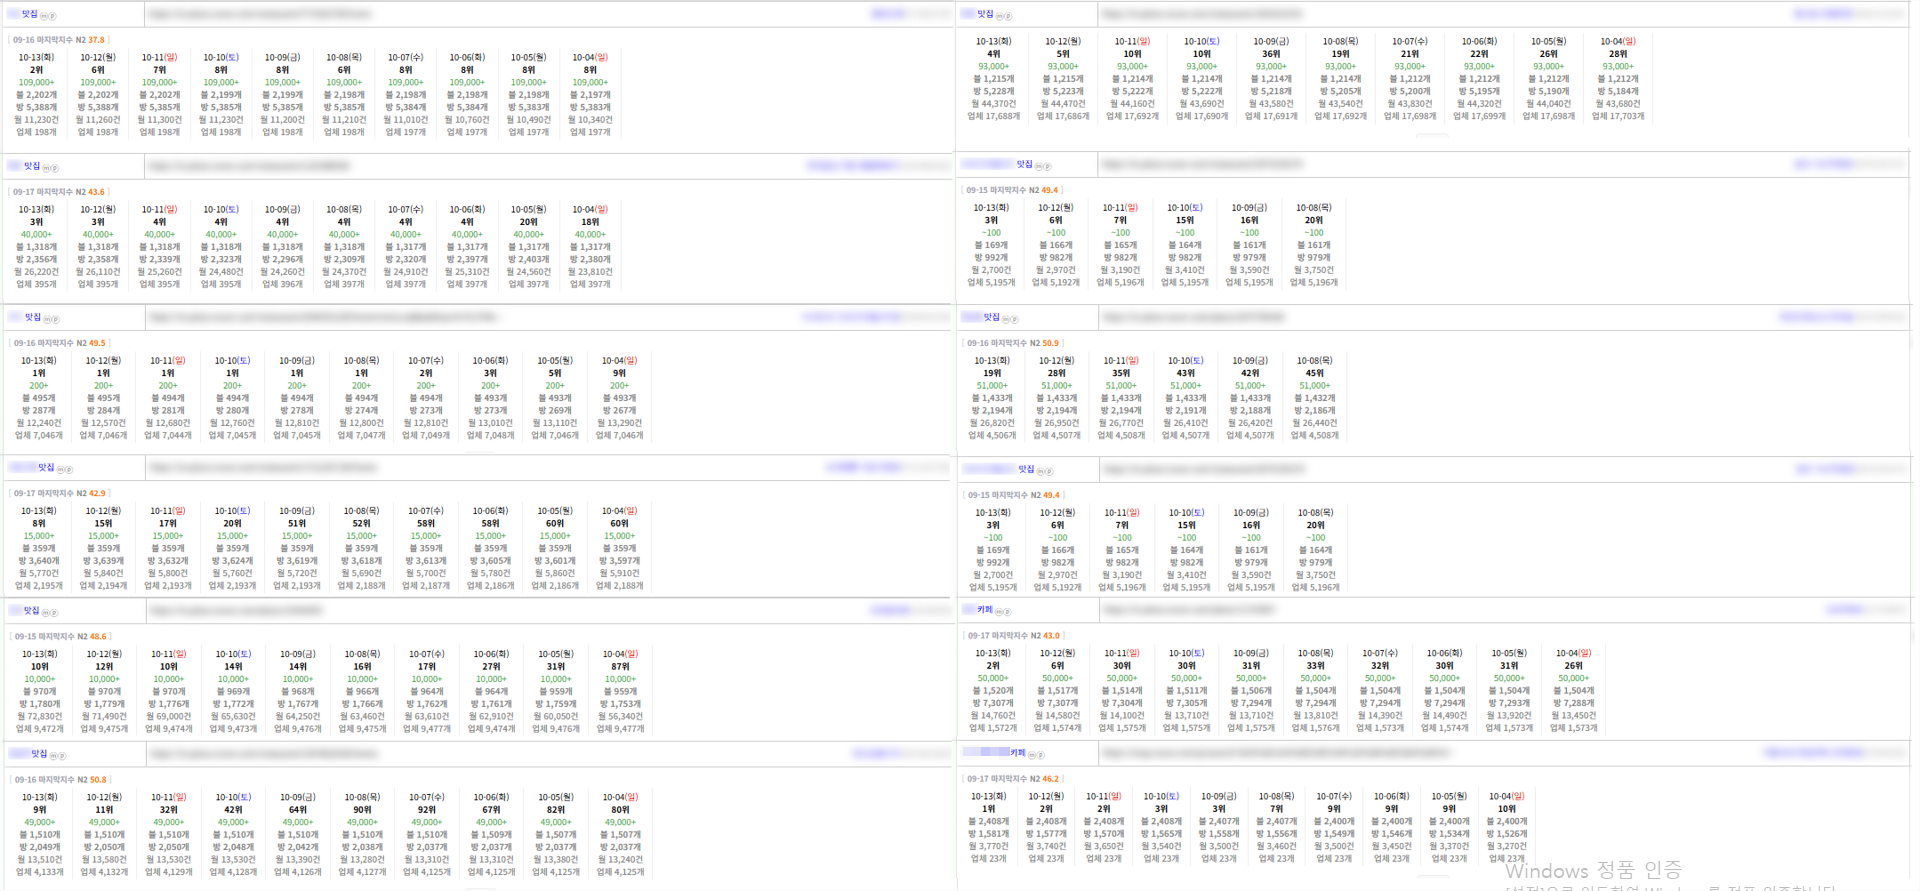Click the '월 14,760건' value
Viewport: 1920px width, 891px height.
(992, 715)
